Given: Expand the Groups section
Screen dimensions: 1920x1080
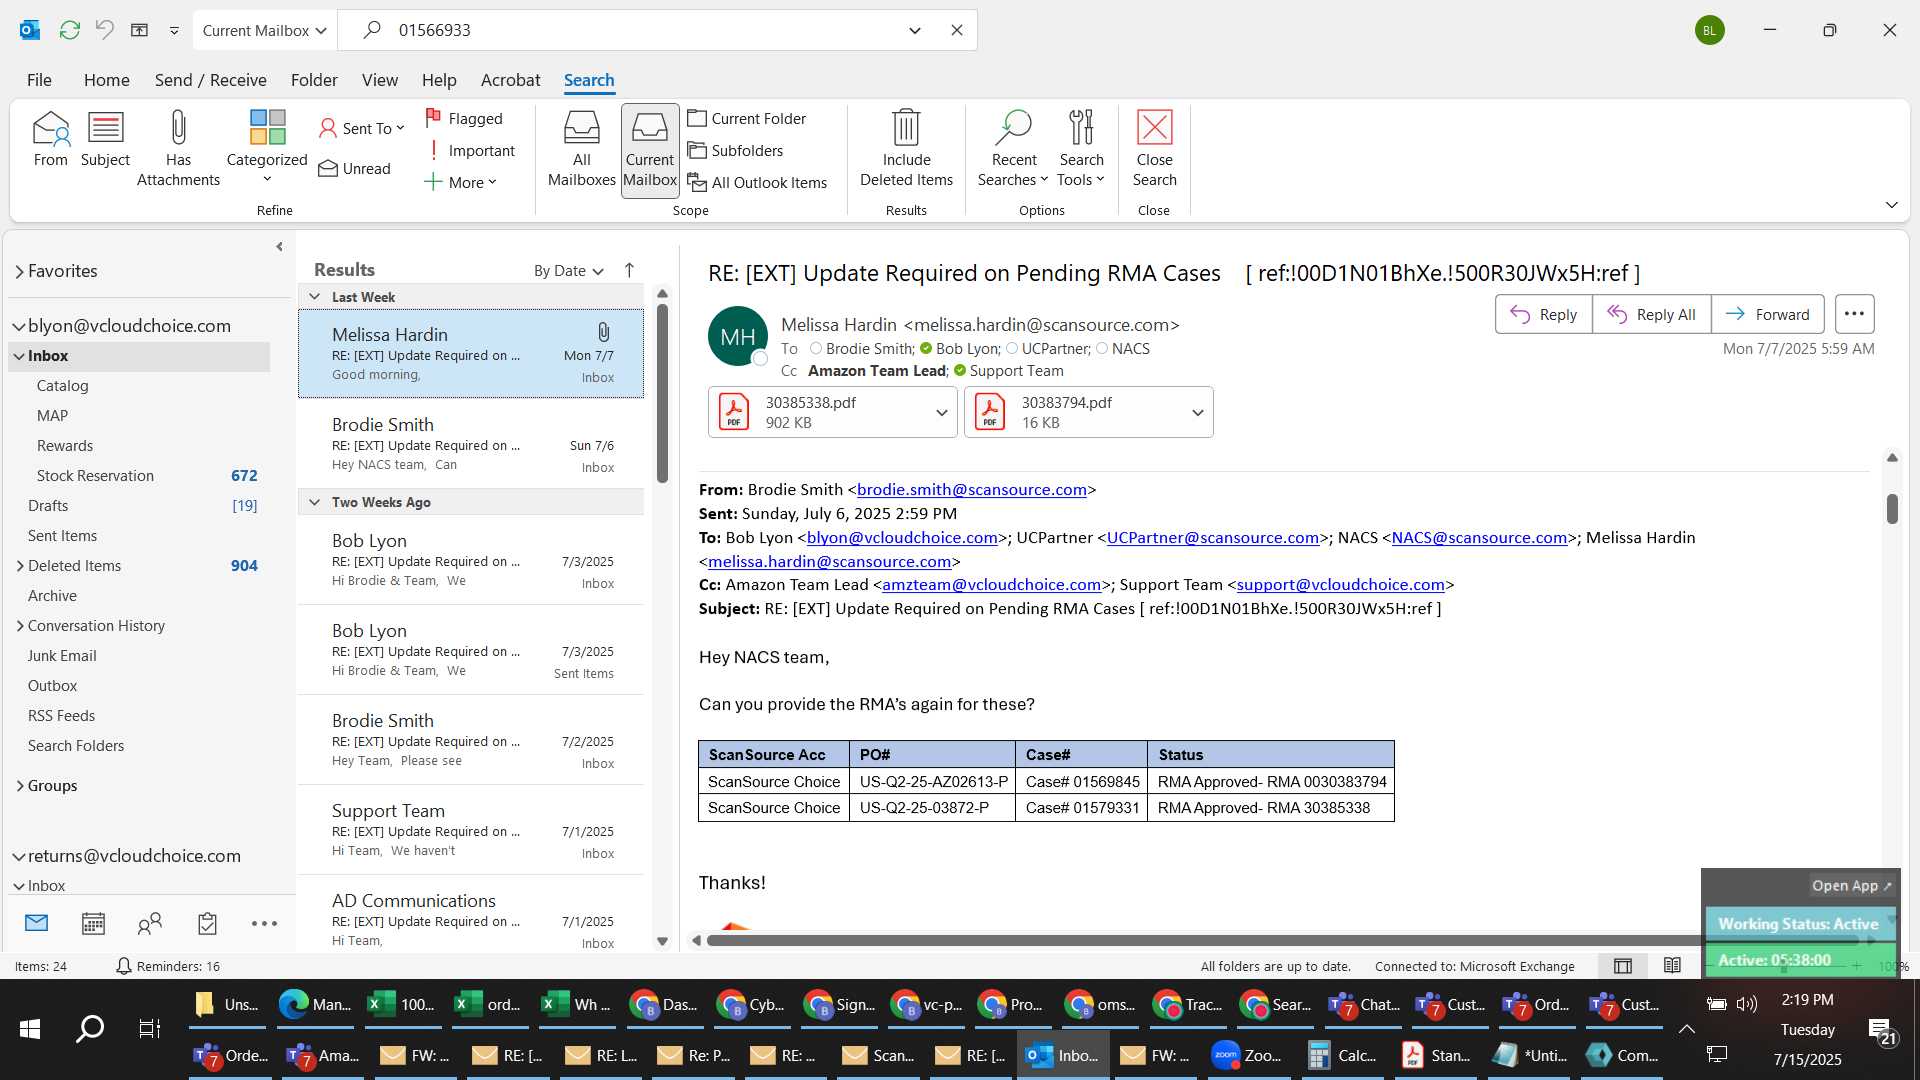Looking at the screenshot, I should tap(20, 786).
